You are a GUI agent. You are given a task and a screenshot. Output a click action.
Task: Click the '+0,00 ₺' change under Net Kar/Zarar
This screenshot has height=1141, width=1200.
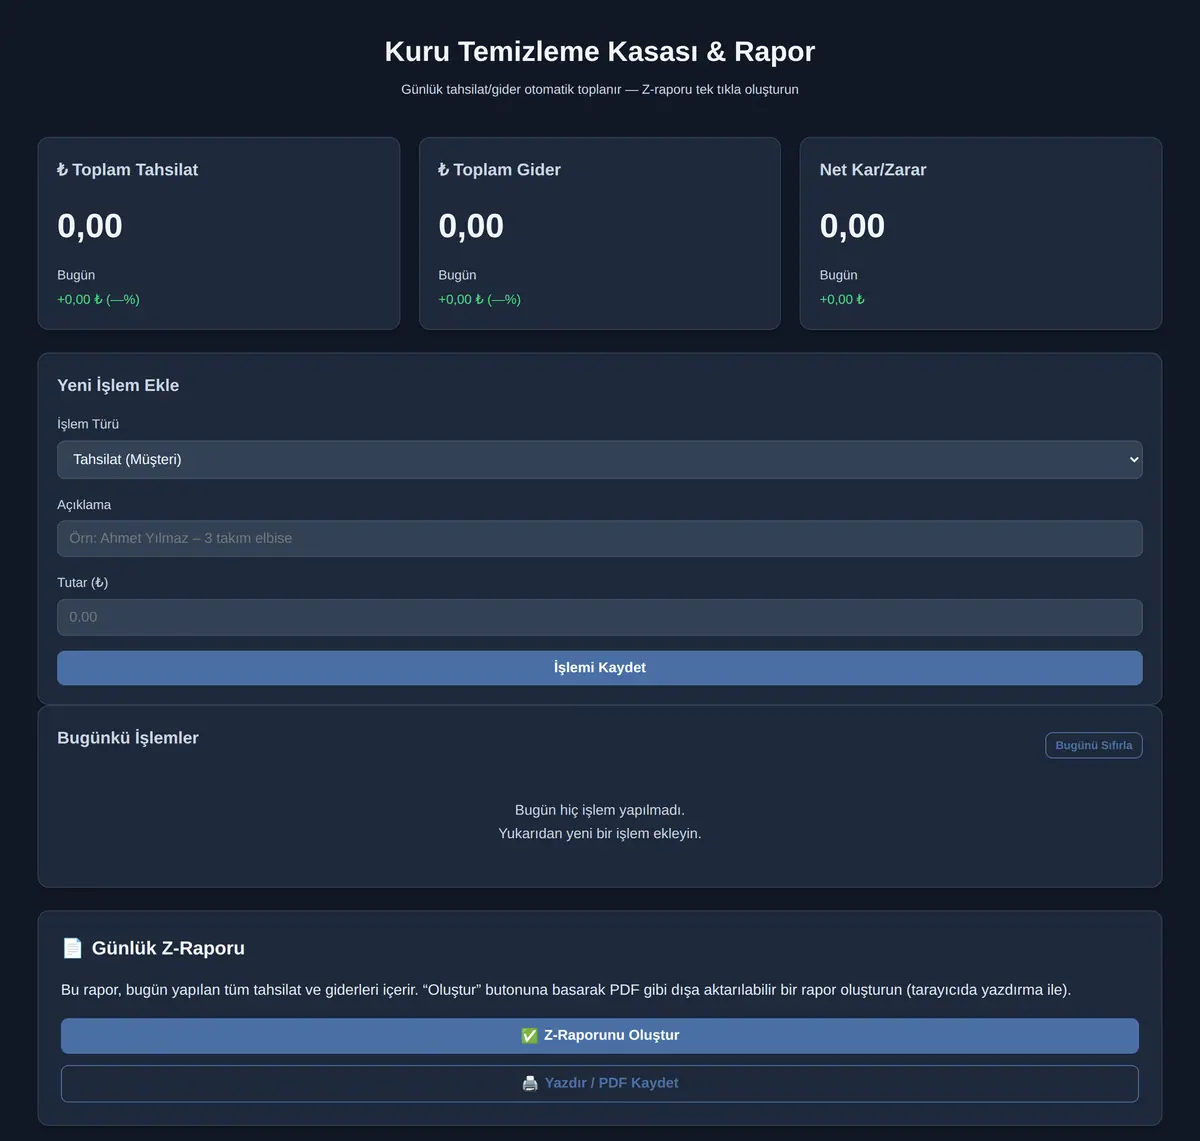pyautogui.click(x=842, y=299)
